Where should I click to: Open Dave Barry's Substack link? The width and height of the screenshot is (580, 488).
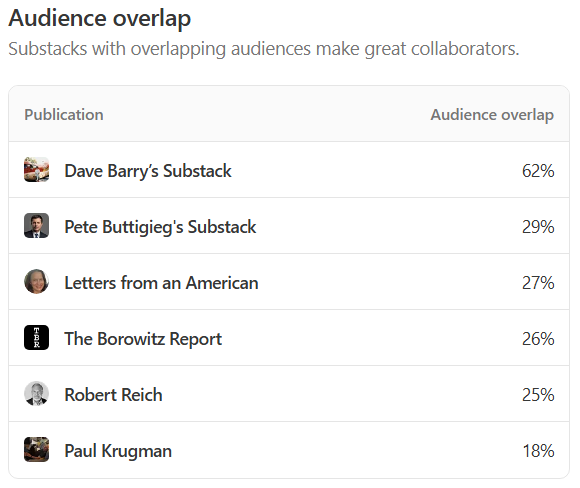[x=148, y=171]
